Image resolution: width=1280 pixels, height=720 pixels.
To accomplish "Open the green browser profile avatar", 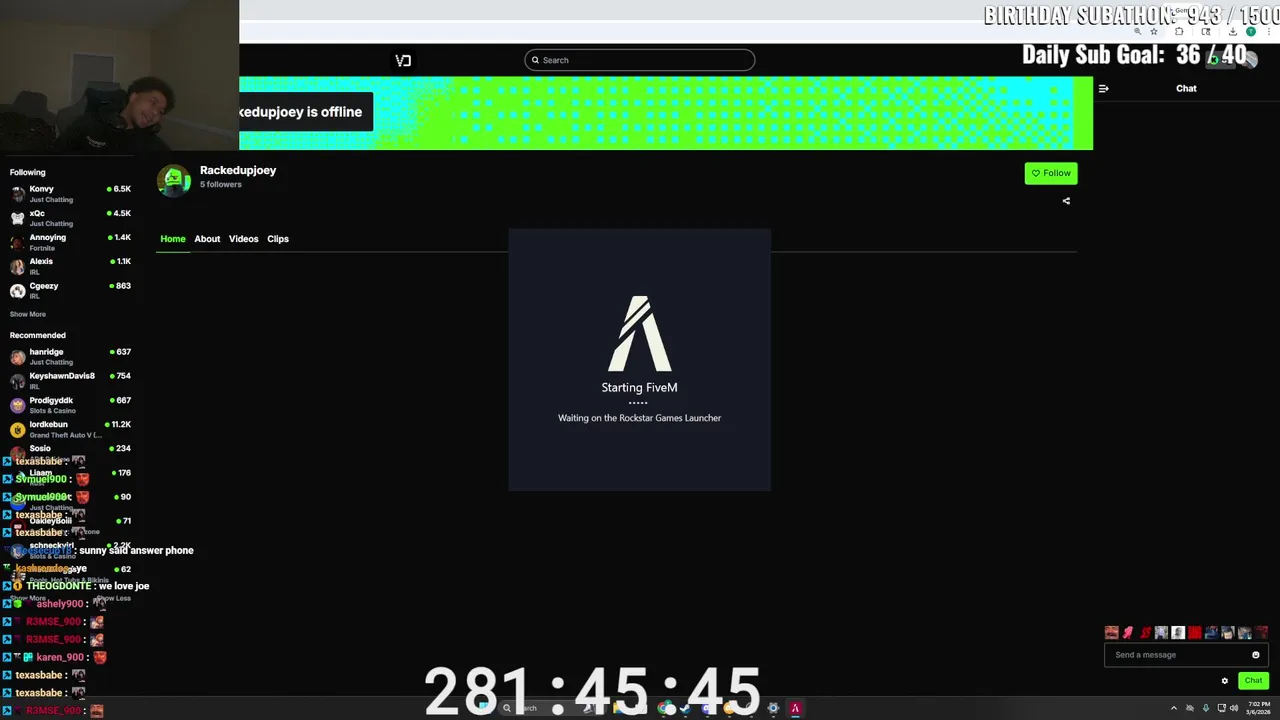I will 1251,31.
